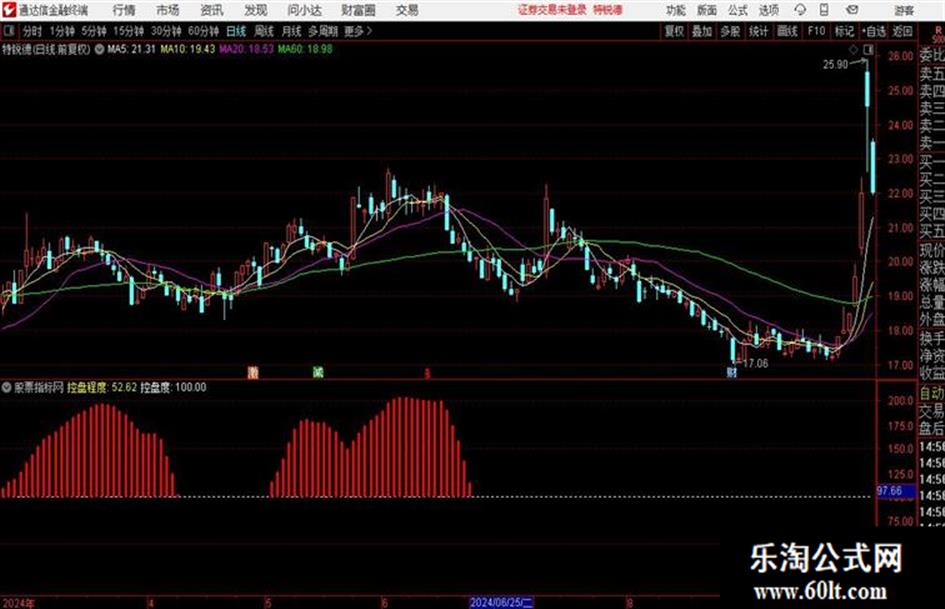Expand the main chart indicator dropdown arrow
The image size is (945, 609).
(99, 49)
